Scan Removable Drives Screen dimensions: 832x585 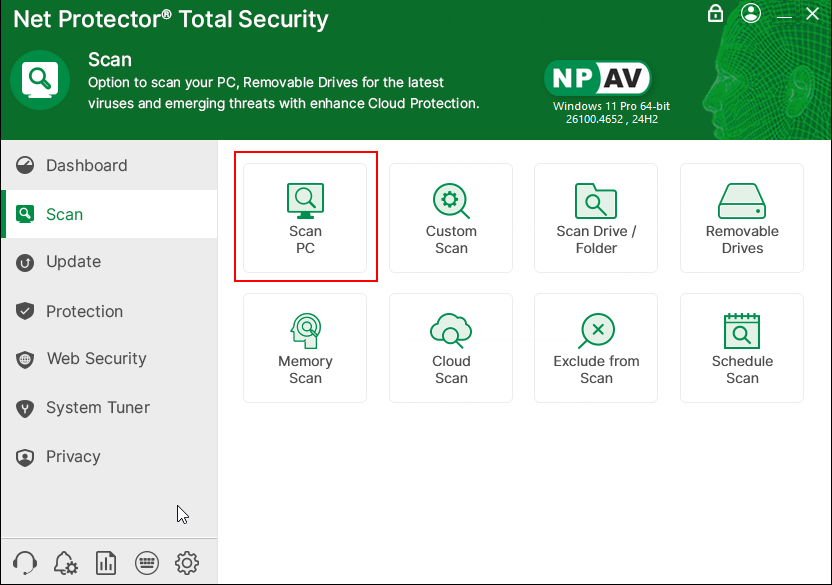742,217
